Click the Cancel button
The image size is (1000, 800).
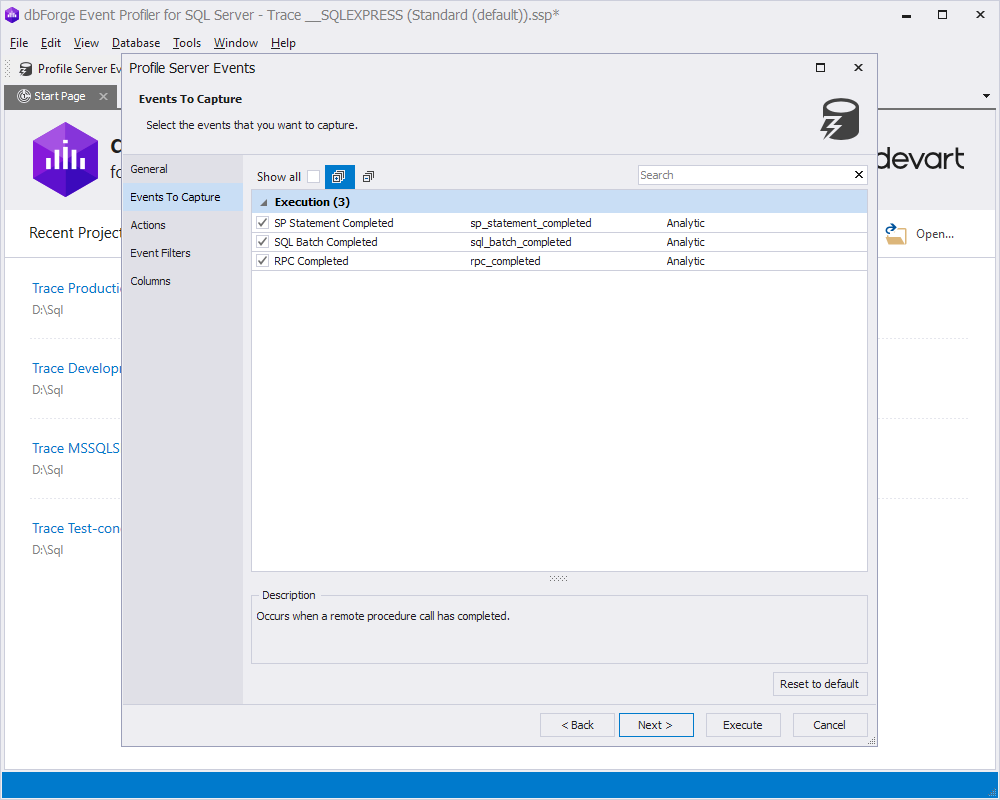point(830,725)
